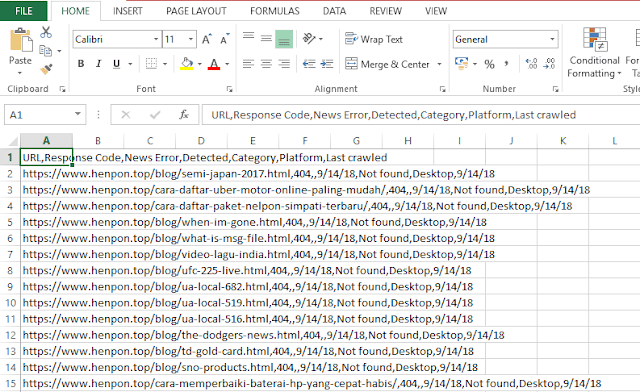Toggle underline formatting
The image size is (640, 392).
click(x=117, y=64)
